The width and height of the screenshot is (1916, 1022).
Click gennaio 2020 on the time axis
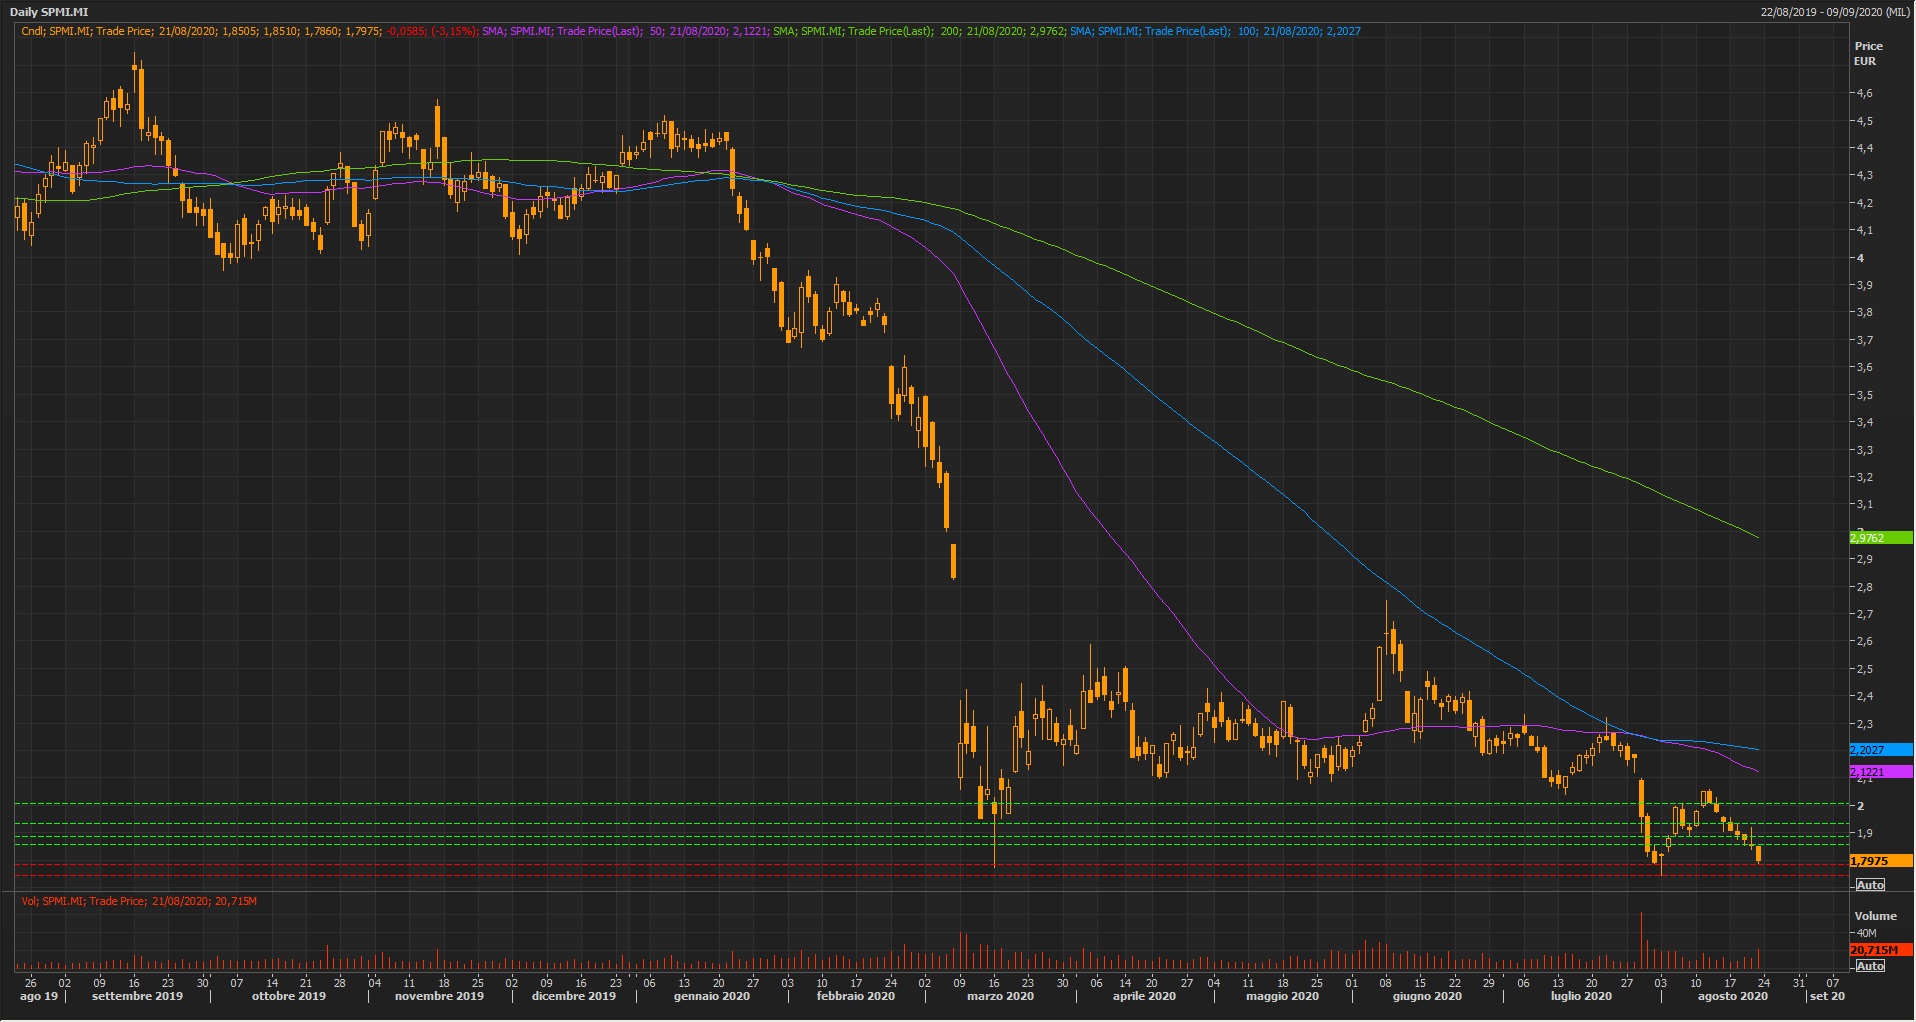coord(711,996)
